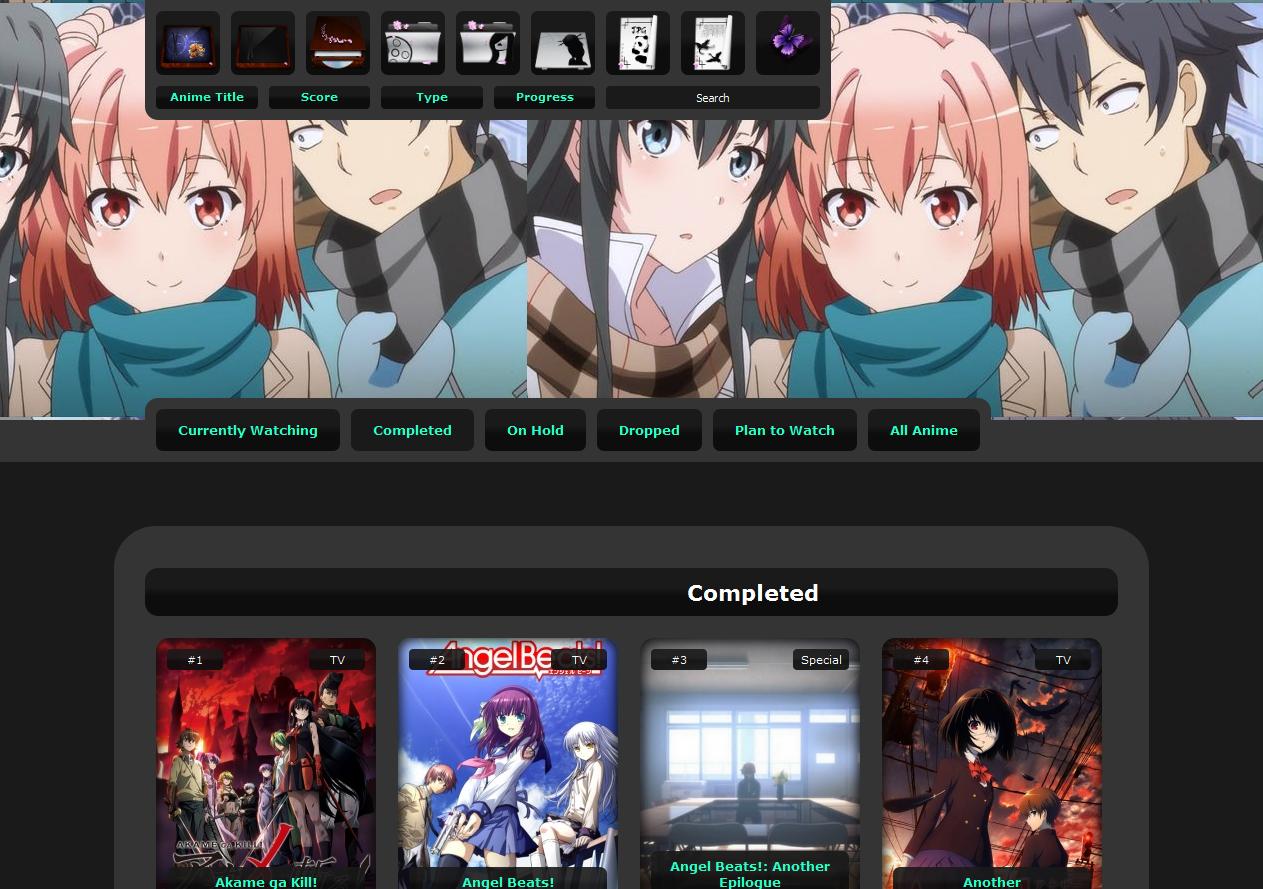Sort list by Anime Title

(207, 97)
